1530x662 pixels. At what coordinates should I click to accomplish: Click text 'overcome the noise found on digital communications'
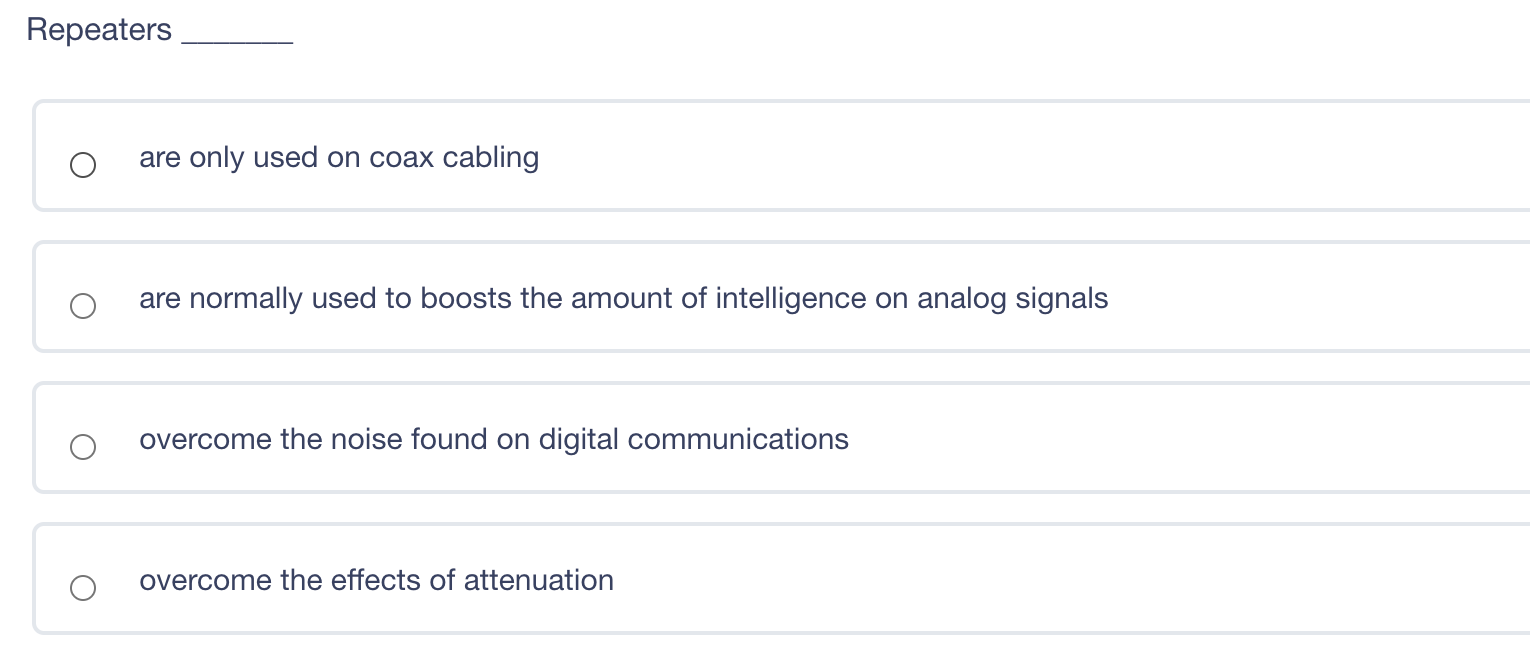tap(493, 440)
